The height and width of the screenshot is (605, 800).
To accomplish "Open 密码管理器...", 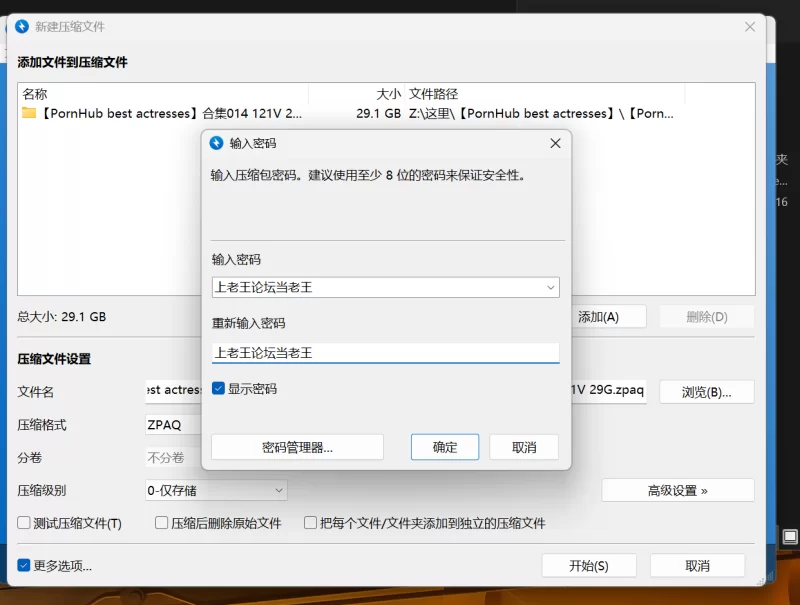I will [297, 447].
